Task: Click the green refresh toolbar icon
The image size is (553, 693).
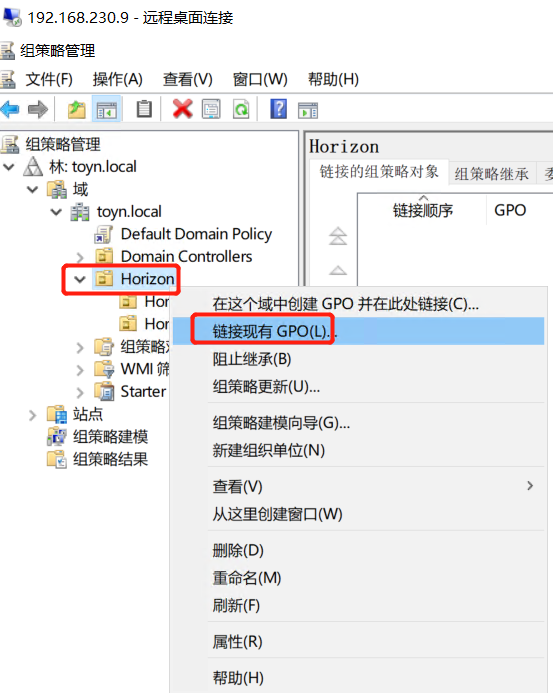Action: click(241, 109)
